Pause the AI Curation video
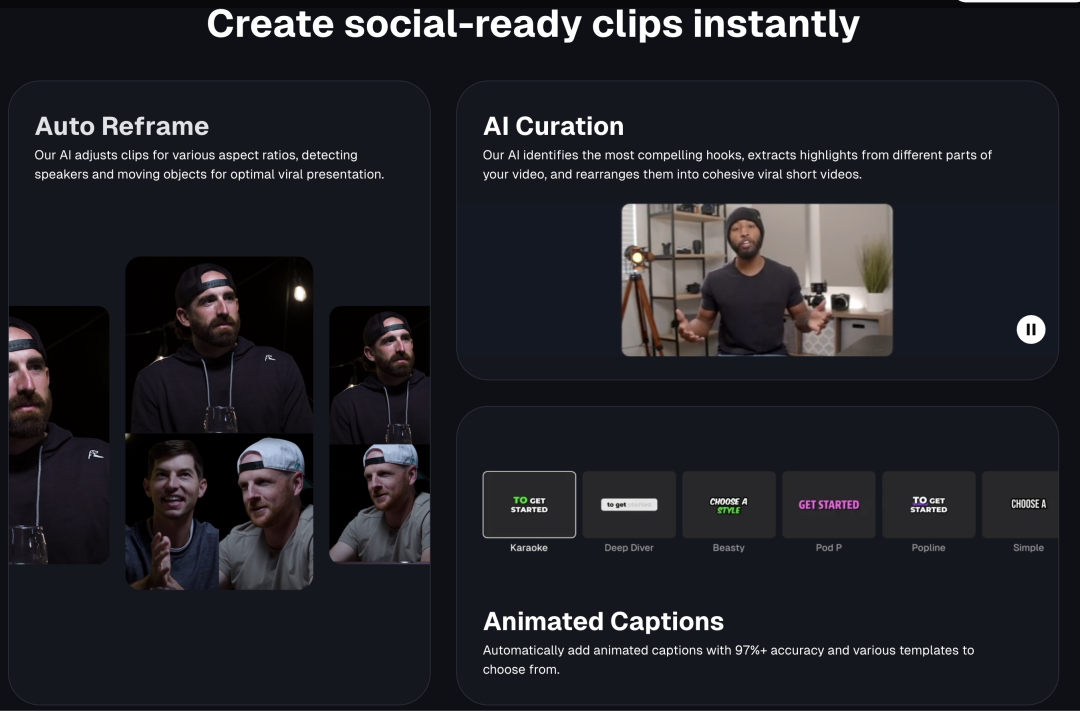Image resolution: width=1080 pixels, height=711 pixels. [x=1031, y=329]
